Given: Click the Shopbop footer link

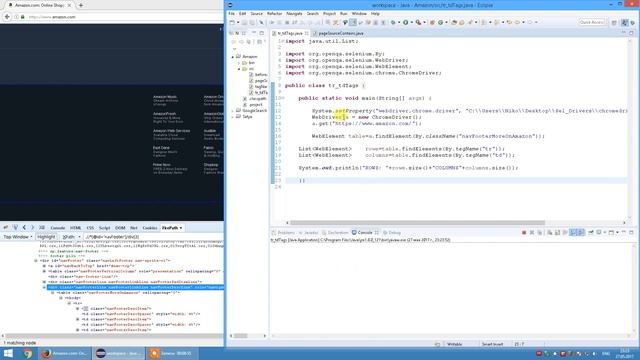Looking at the screenshot, I should click(211, 165).
